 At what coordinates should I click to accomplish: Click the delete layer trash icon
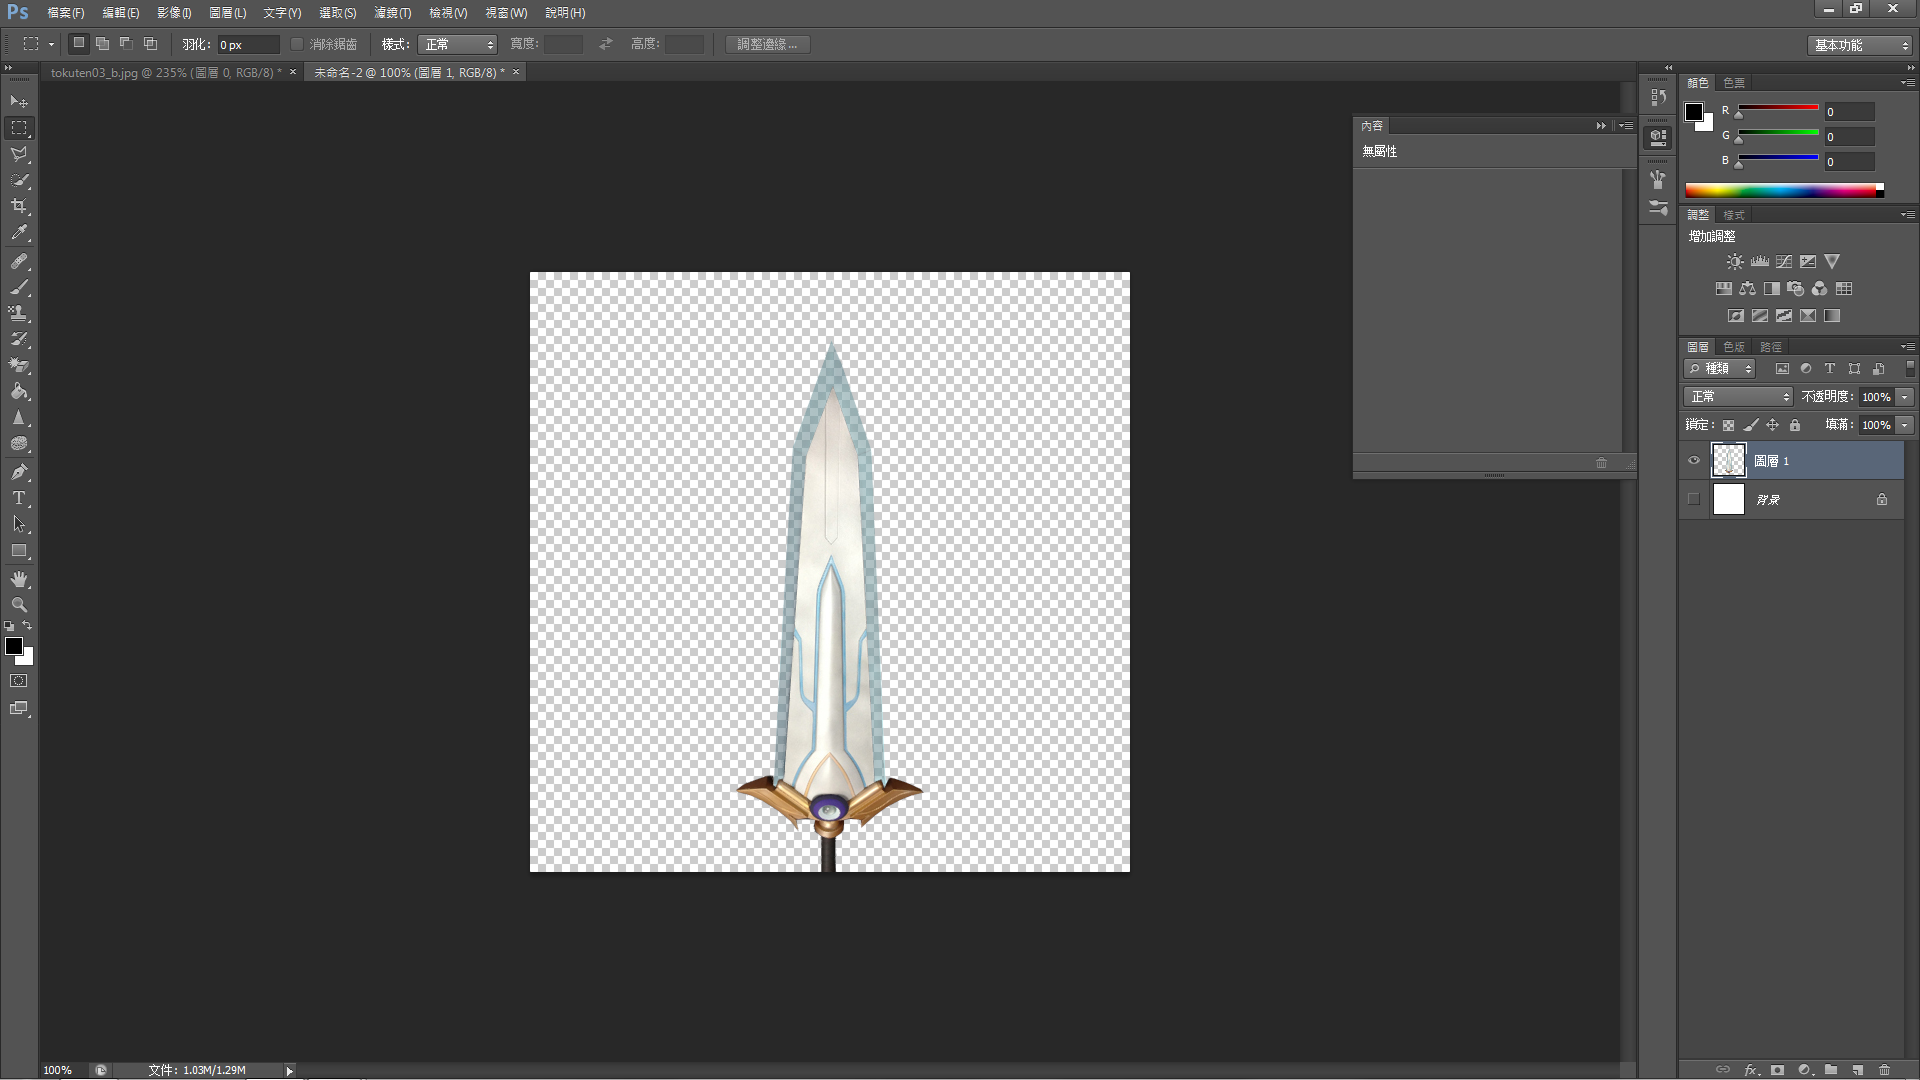1884,1069
